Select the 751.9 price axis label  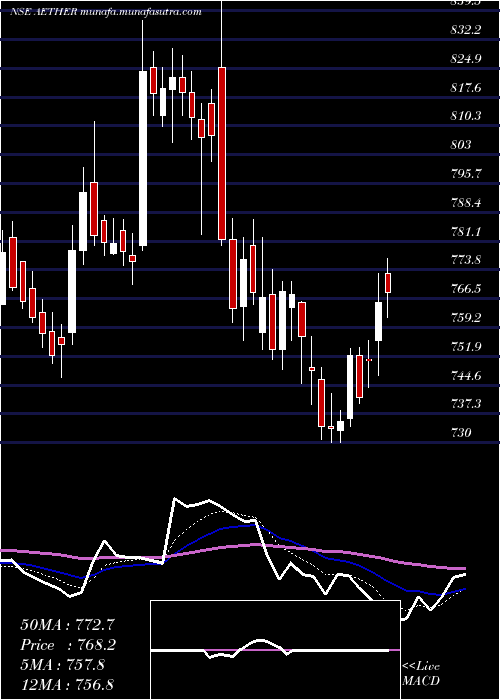click(x=466, y=346)
